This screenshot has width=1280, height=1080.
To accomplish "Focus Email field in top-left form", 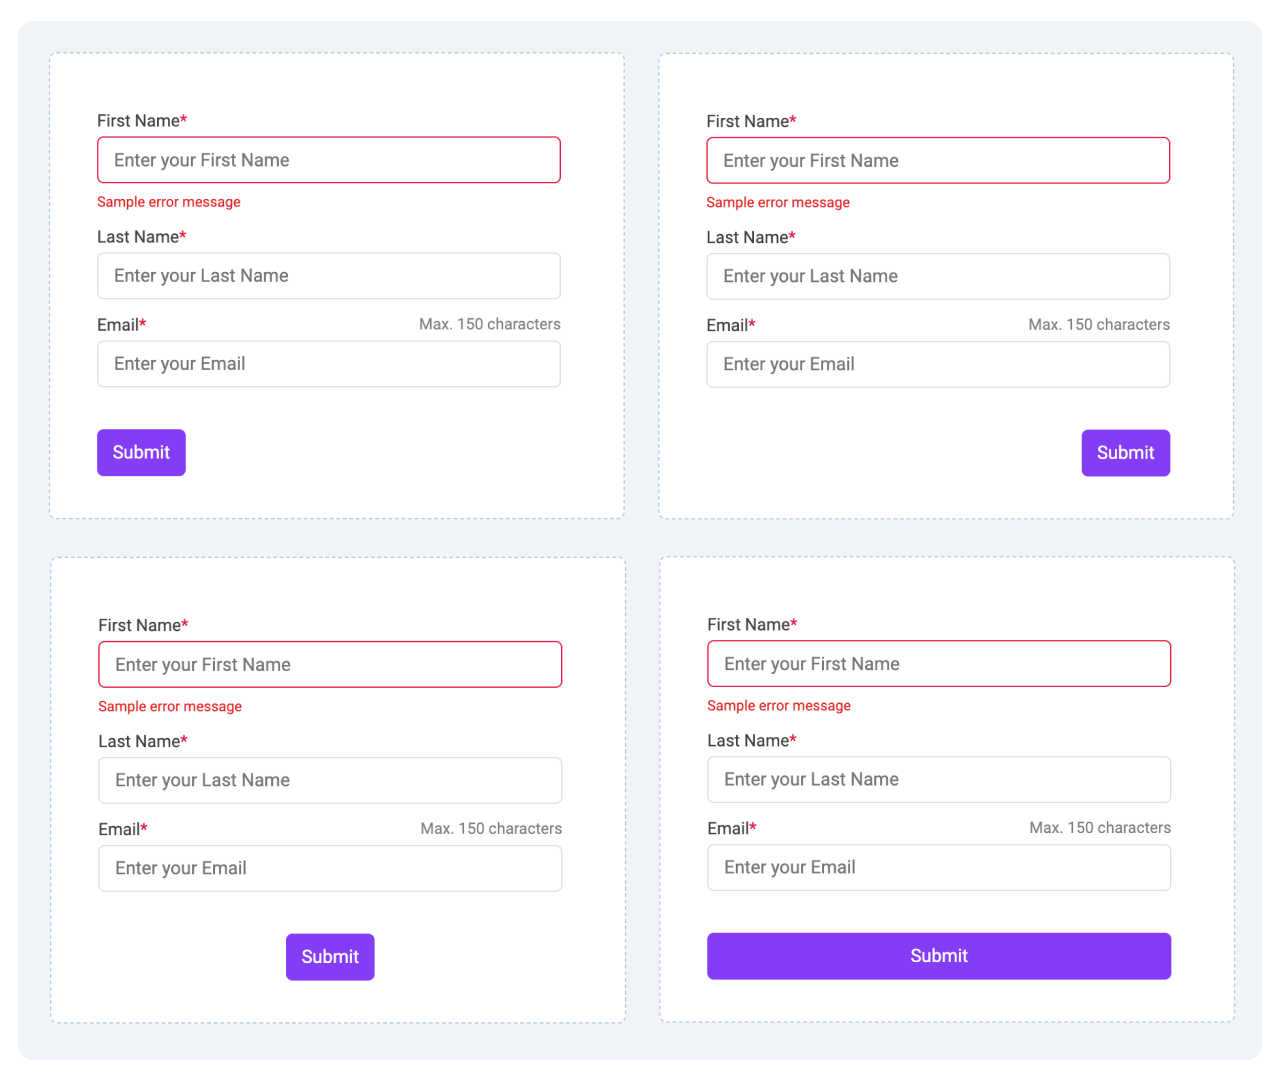I will (328, 364).
